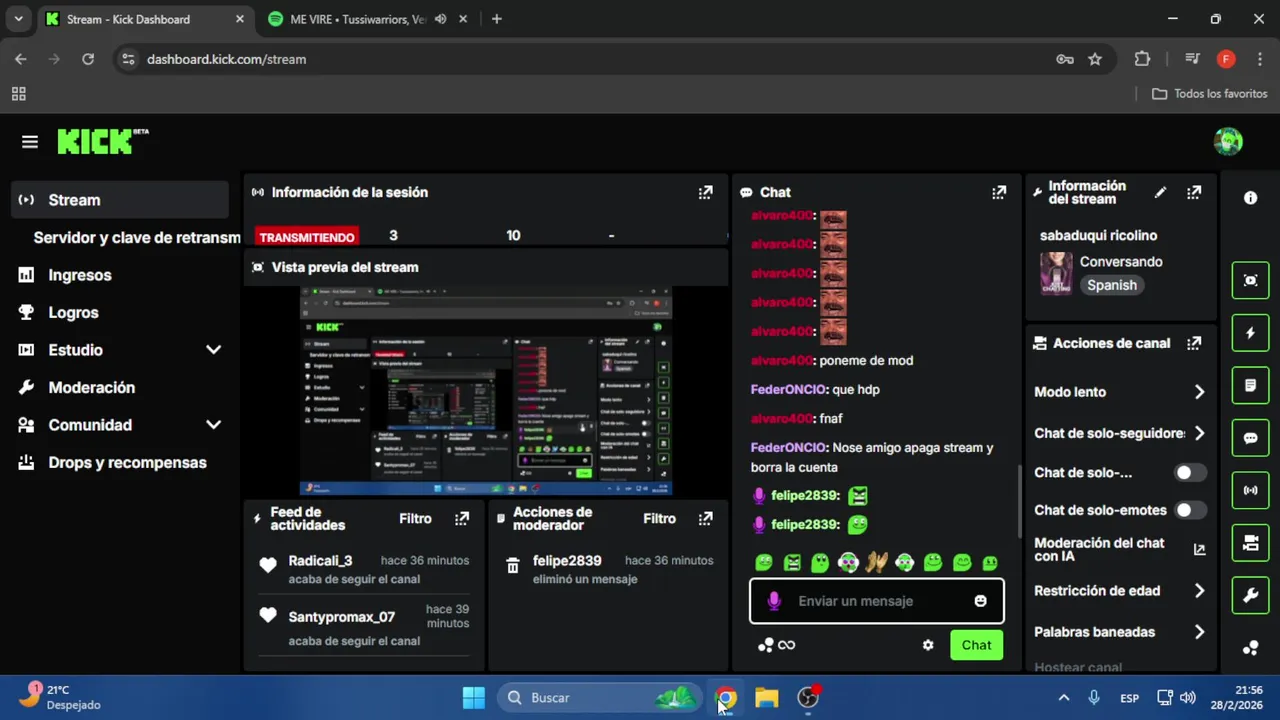Screen dimensions: 1280x720
Task: Expand the Comunidad sidebar section chevron
Action: point(213,425)
